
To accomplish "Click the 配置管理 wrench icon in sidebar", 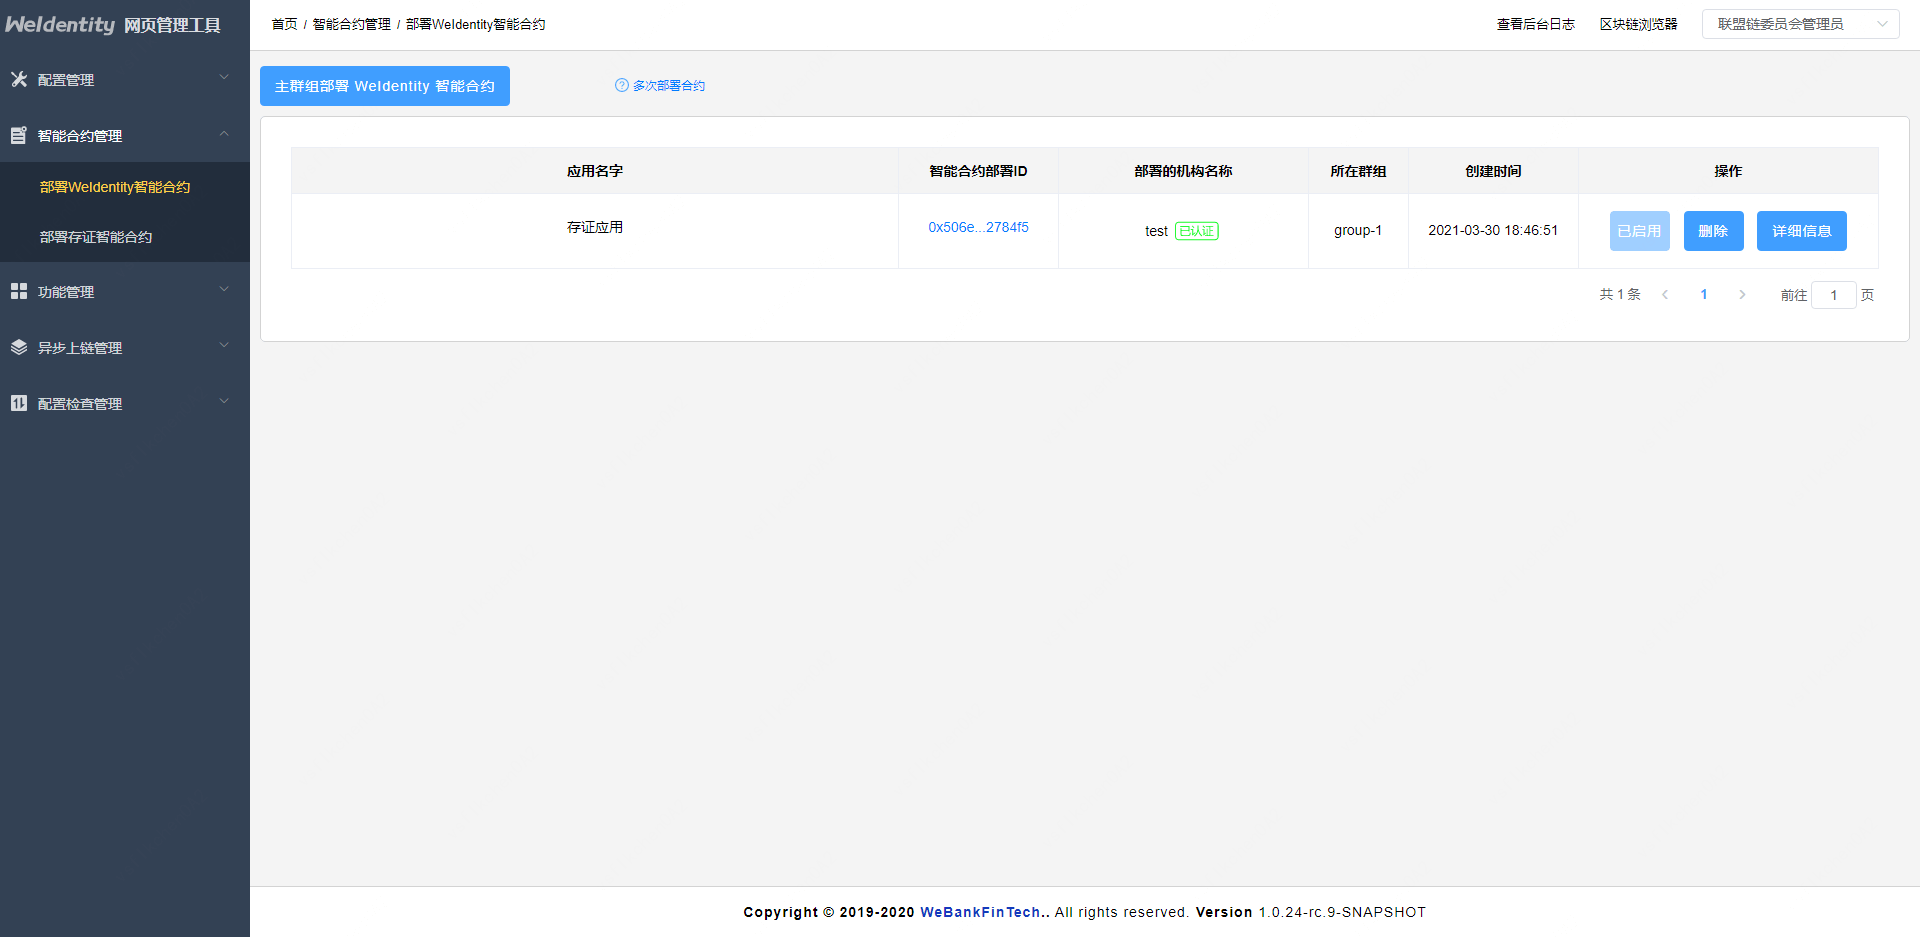I will pos(18,79).
